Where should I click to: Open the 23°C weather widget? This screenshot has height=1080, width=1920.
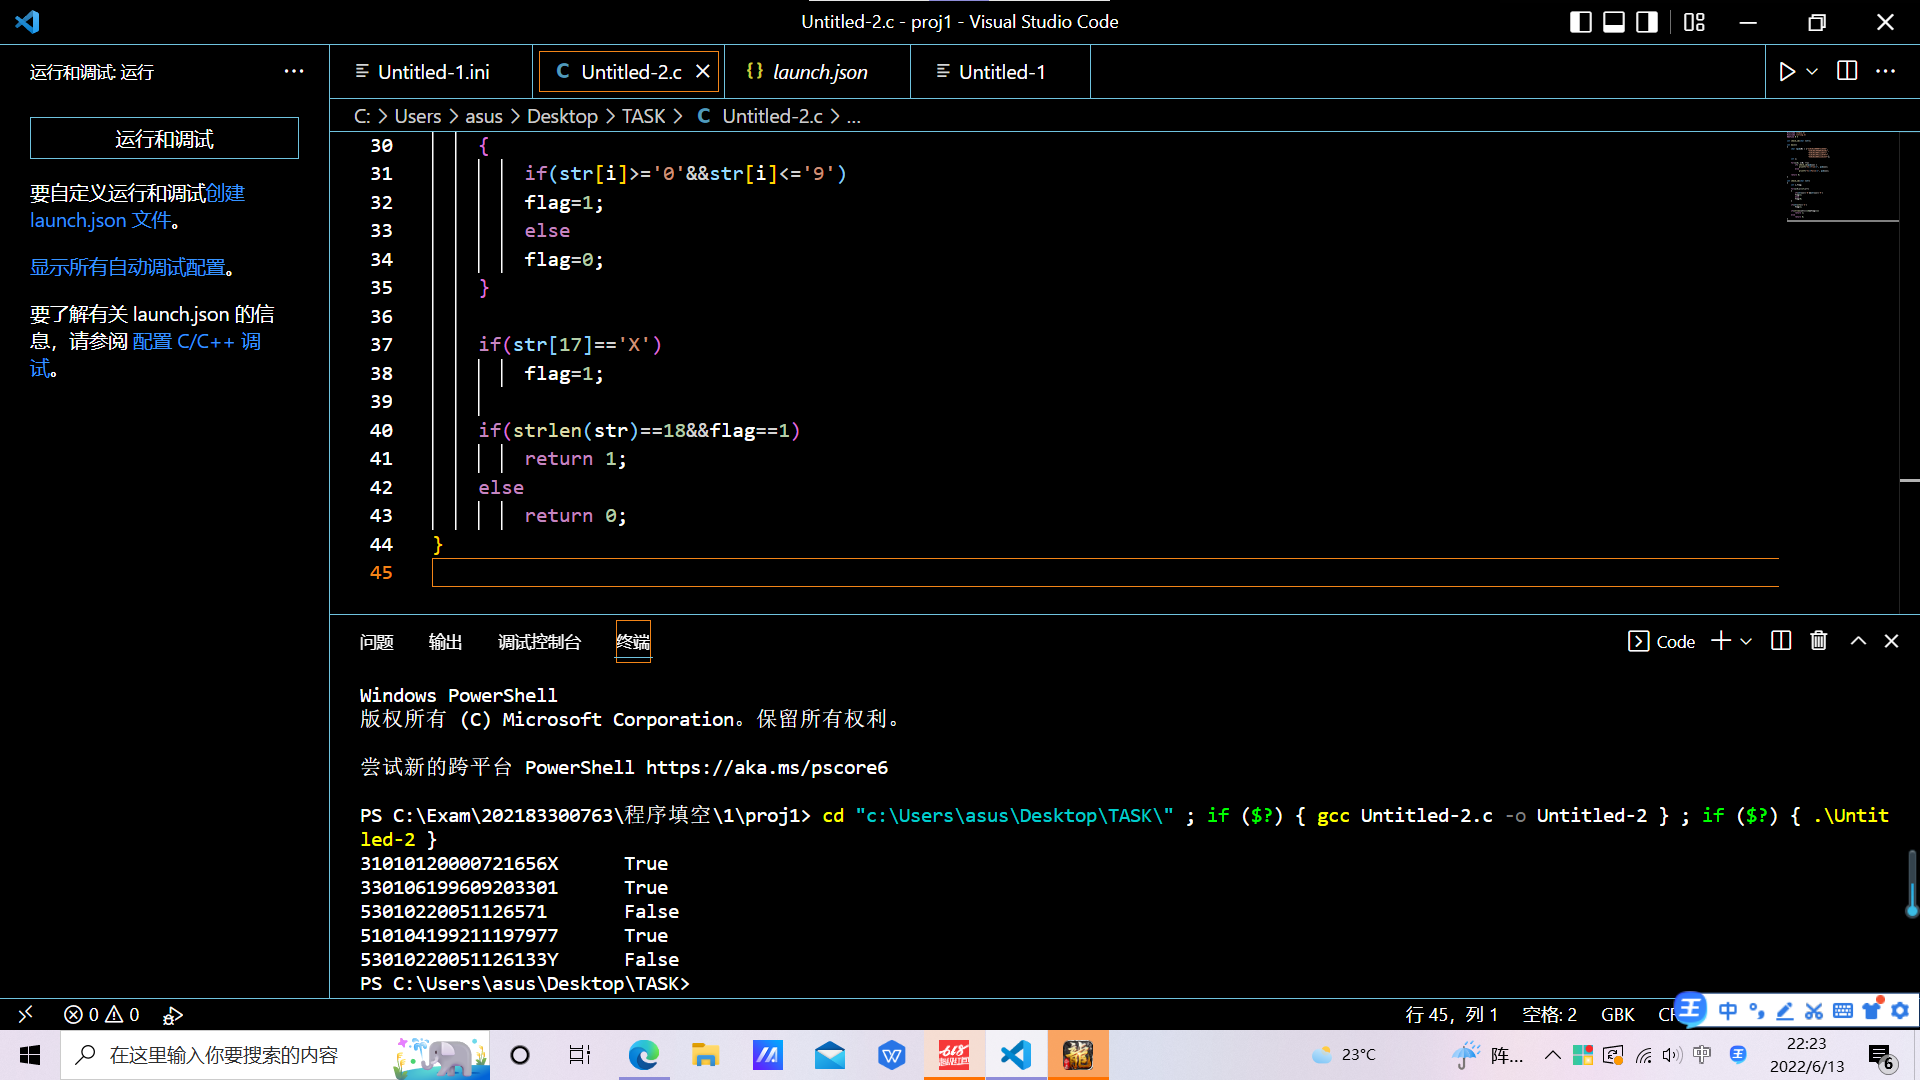coord(1344,1054)
